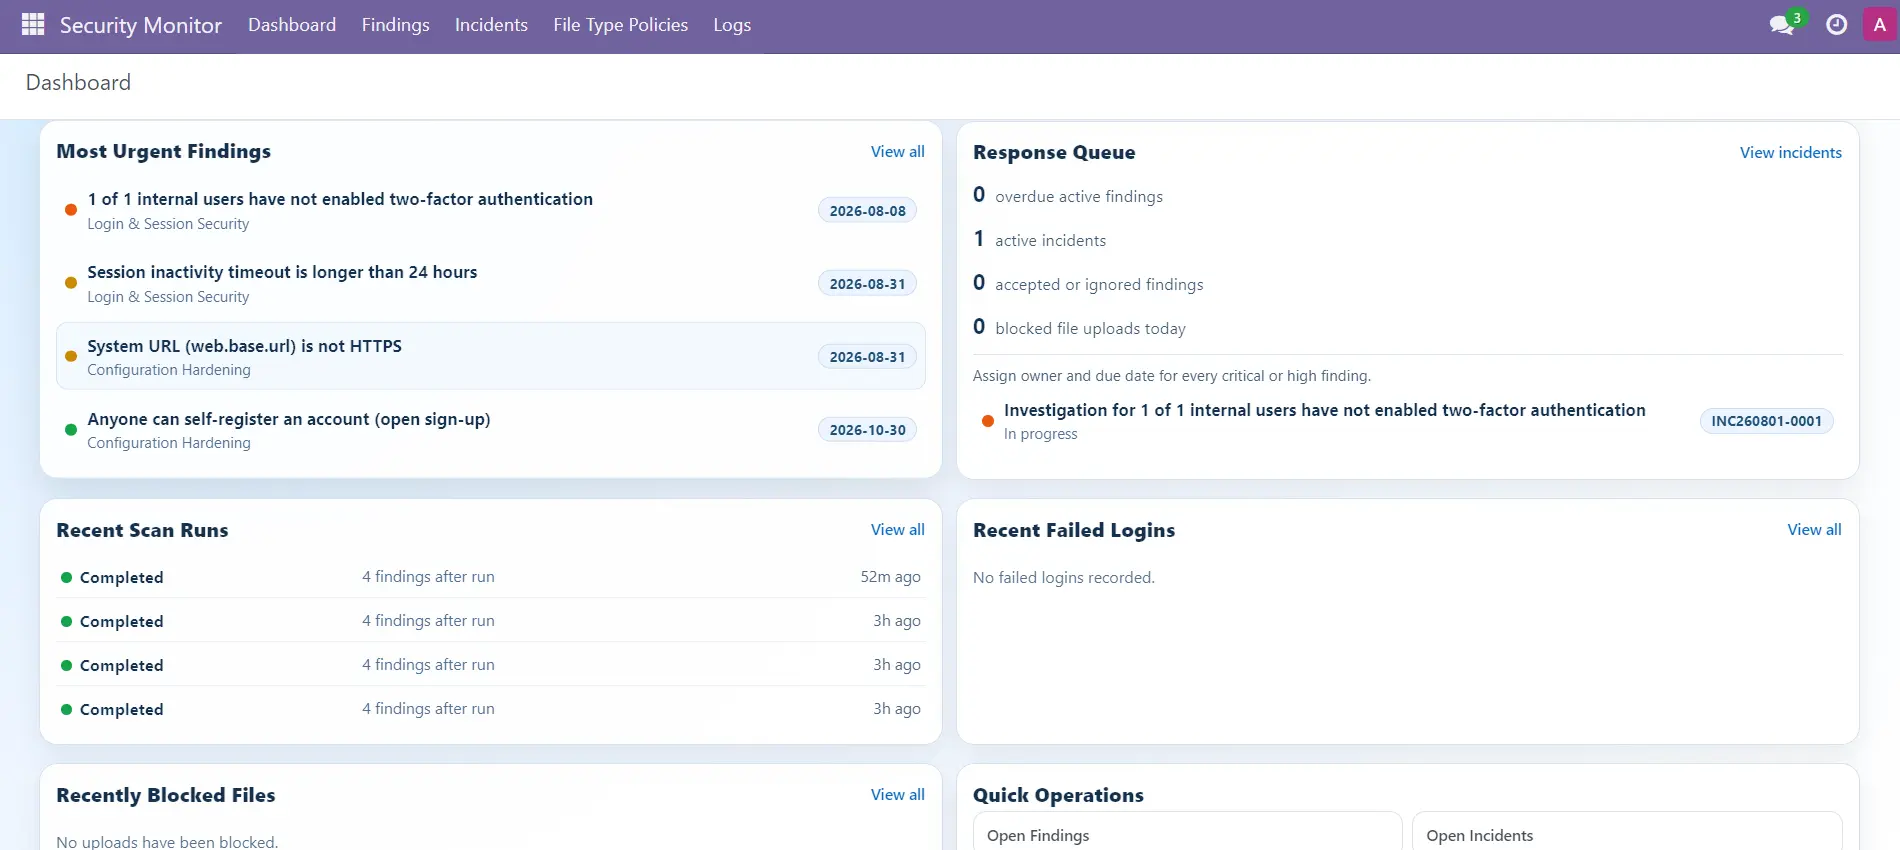This screenshot has height=850, width=1900.
Task: Open the activities clock icon
Action: pyautogui.click(x=1837, y=25)
